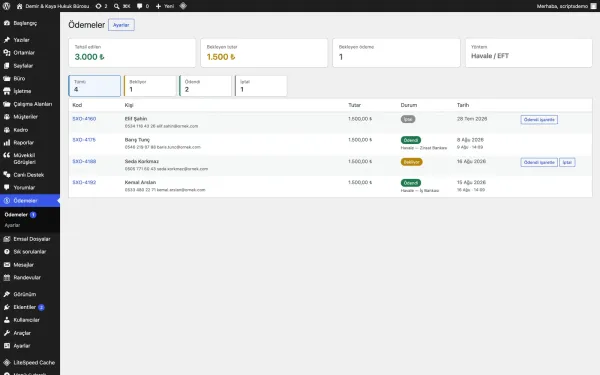Click the Bekleyen ödeme 1 card
The height and width of the screenshot is (375, 600).
(396, 53)
